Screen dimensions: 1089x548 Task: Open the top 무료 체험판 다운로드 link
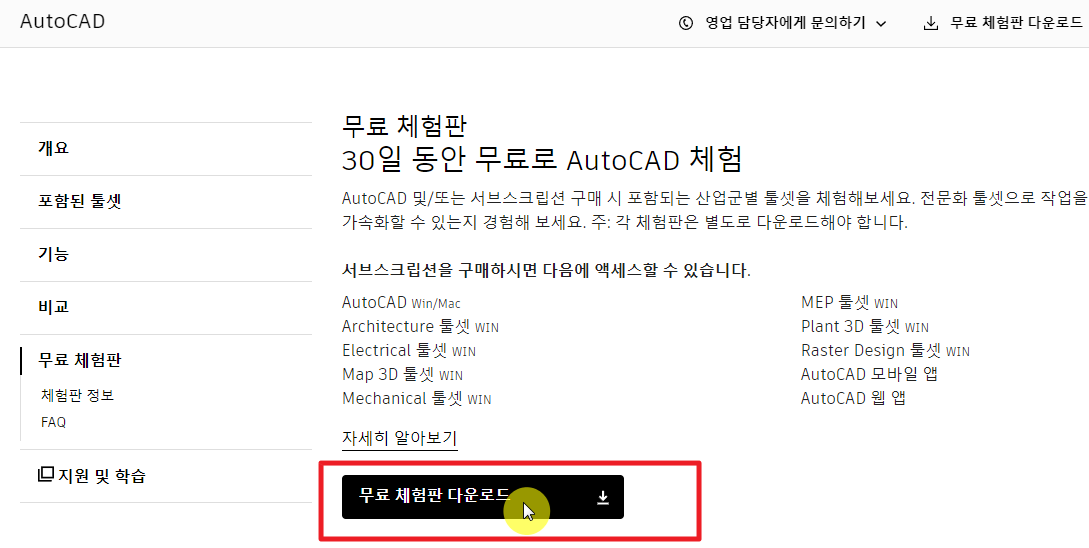pyautogui.click(x=1016, y=24)
